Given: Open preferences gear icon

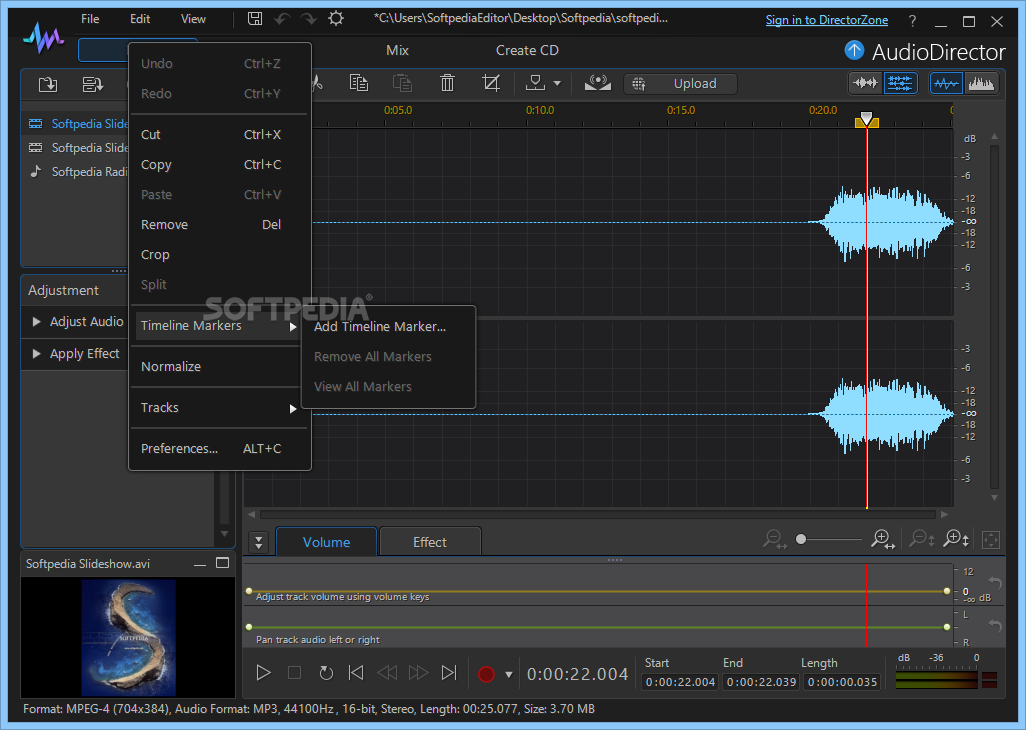Looking at the screenshot, I should pos(336,18).
